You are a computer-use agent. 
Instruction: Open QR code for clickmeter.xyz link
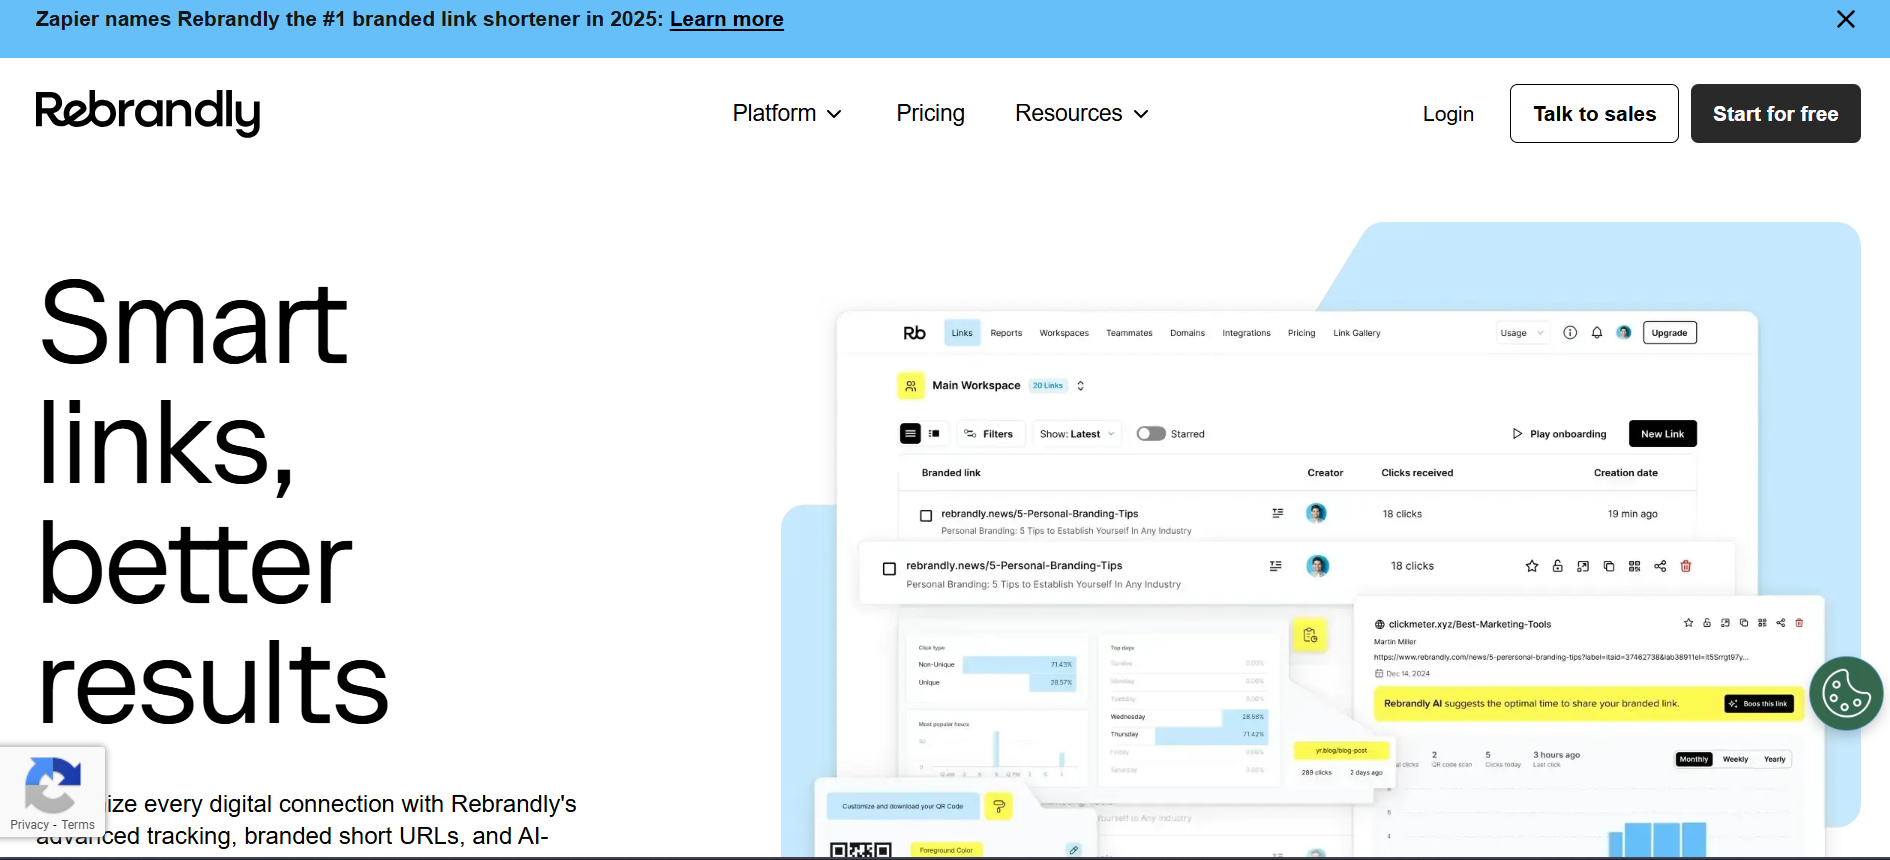pyautogui.click(x=1762, y=623)
